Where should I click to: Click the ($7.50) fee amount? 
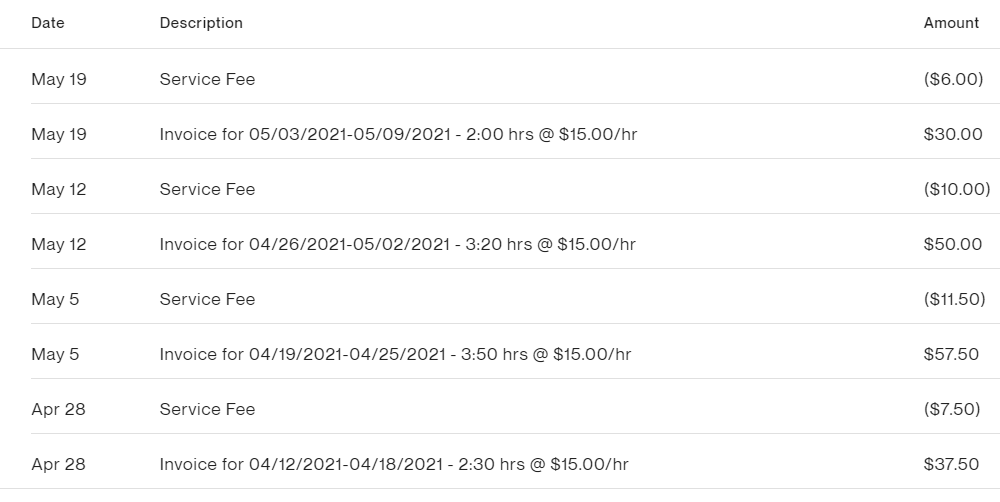[x=952, y=410]
